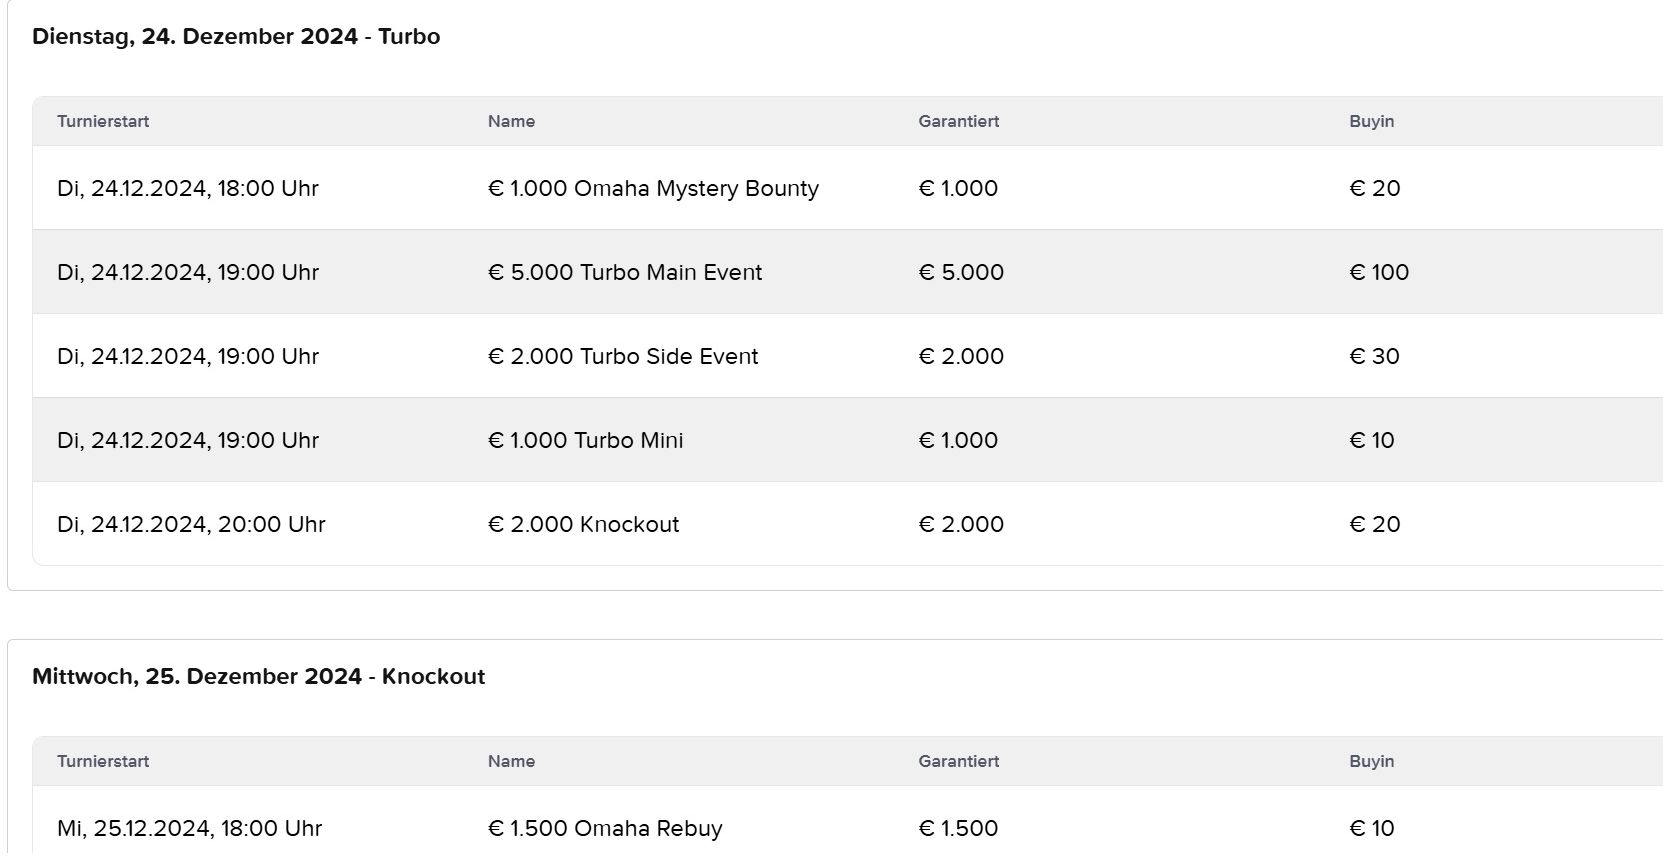This screenshot has height=857, width=1663.
Task: Click the € 100 buy-in of Turbo Main Event
Action: click(x=1379, y=272)
